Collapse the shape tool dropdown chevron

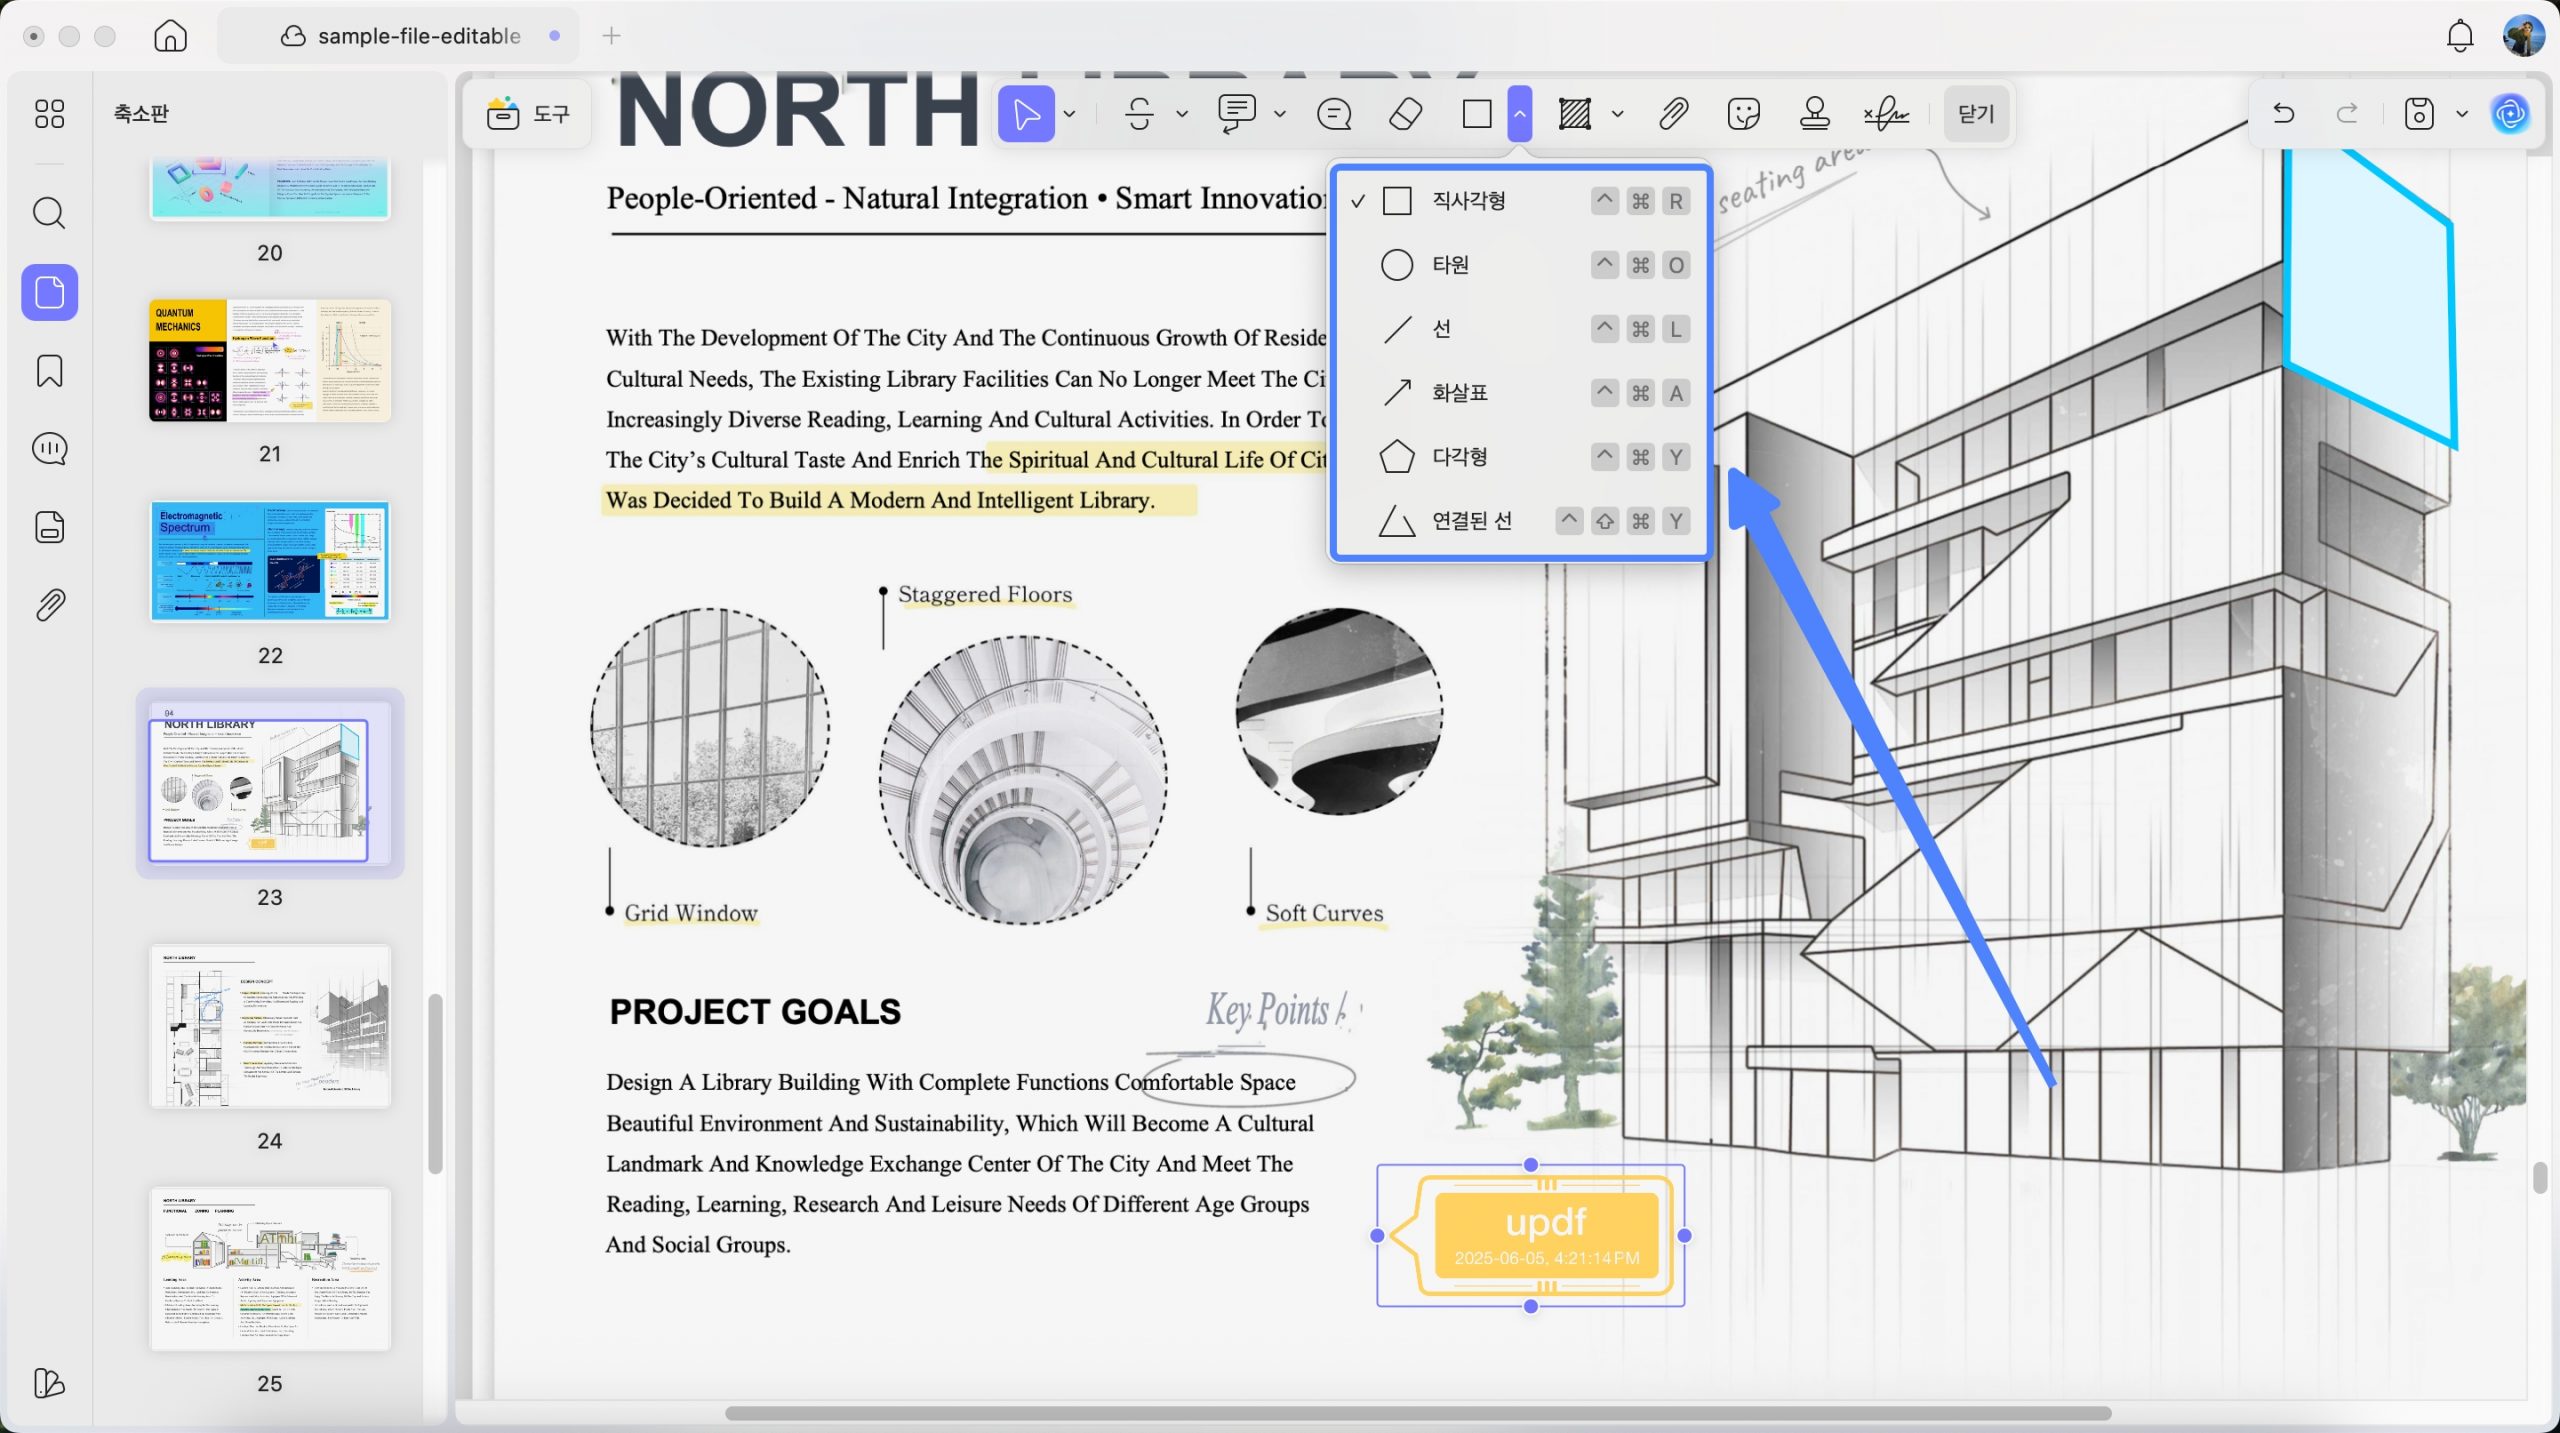tap(1519, 114)
